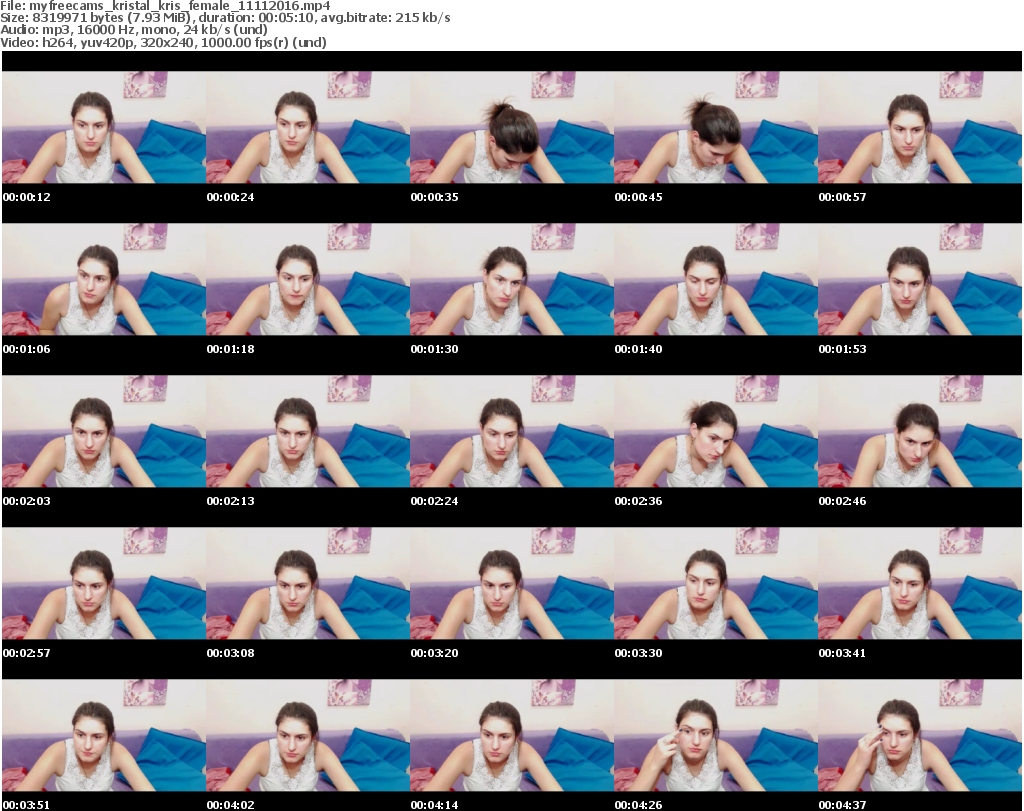Click the timestamp text 00:04:37
This screenshot has height=811, width=1024.
point(842,805)
